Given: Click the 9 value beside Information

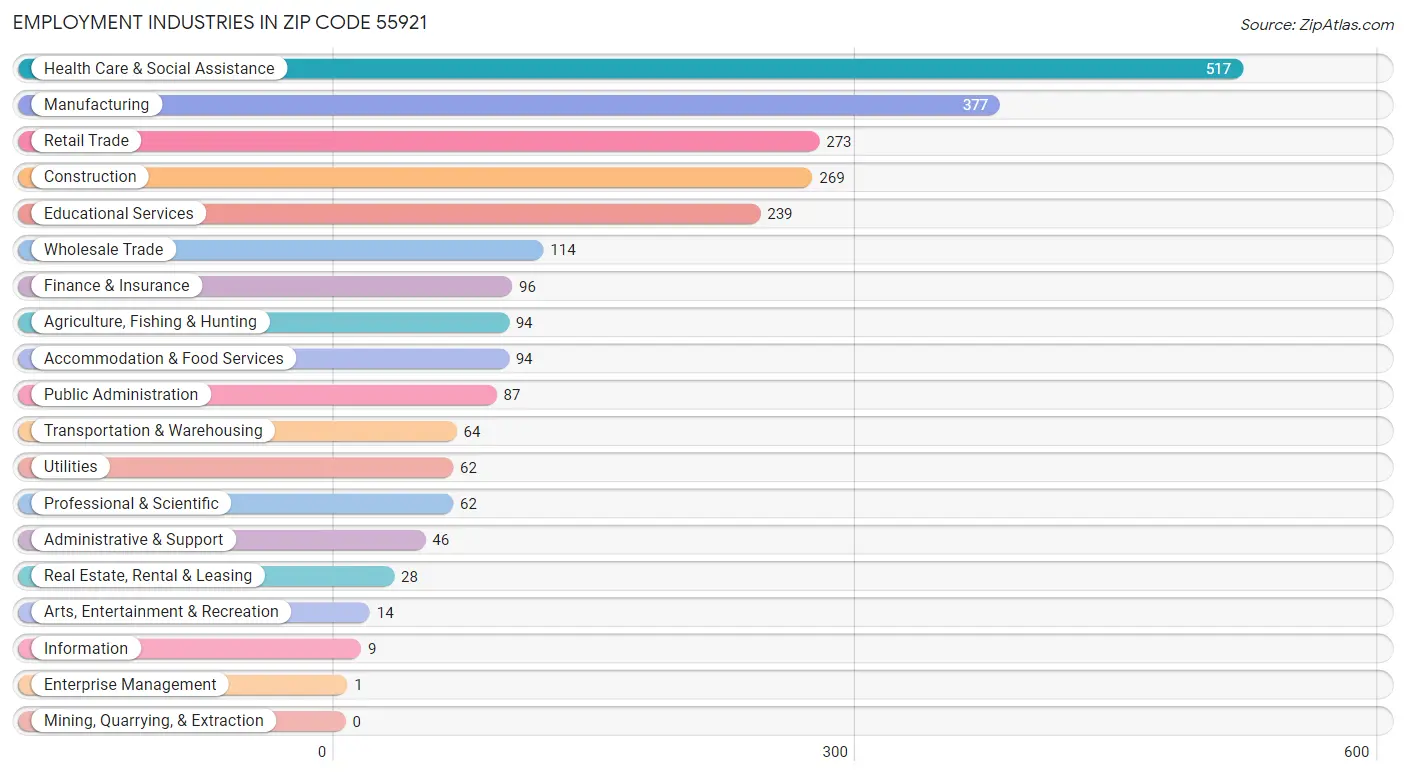Looking at the screenshot, I should 372,649.
